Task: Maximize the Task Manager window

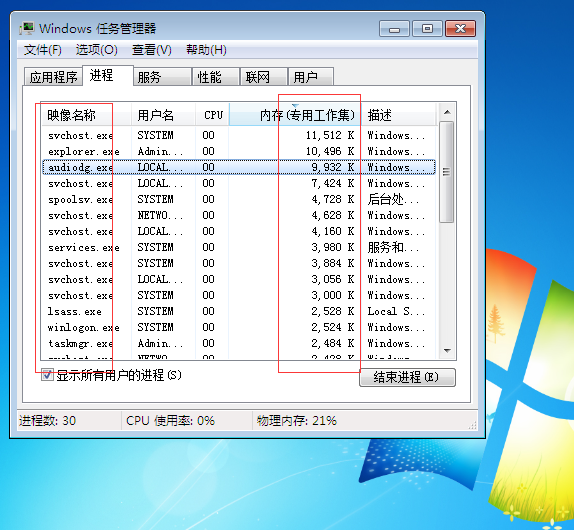Action: tap(427, 29)
